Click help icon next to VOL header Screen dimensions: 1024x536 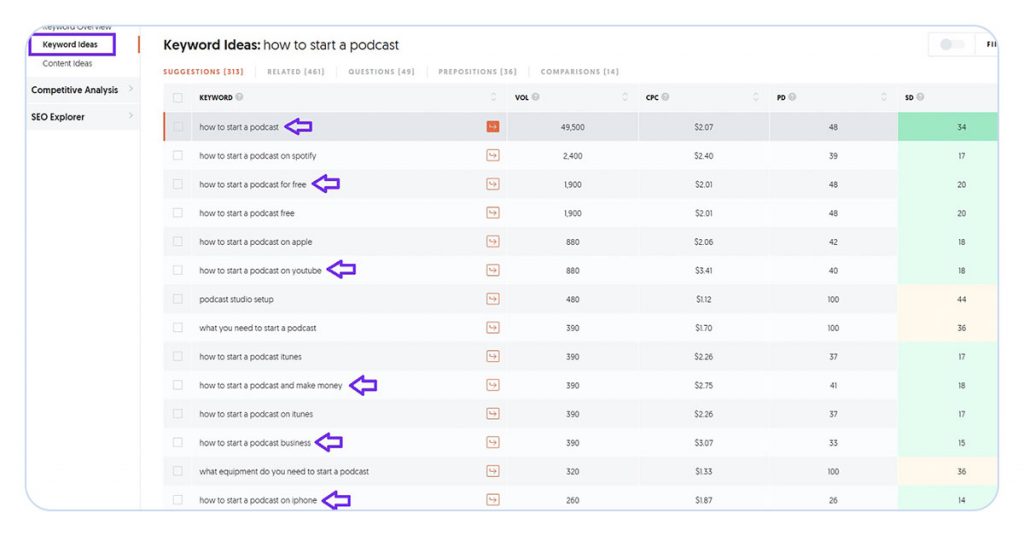click(536, 97)
